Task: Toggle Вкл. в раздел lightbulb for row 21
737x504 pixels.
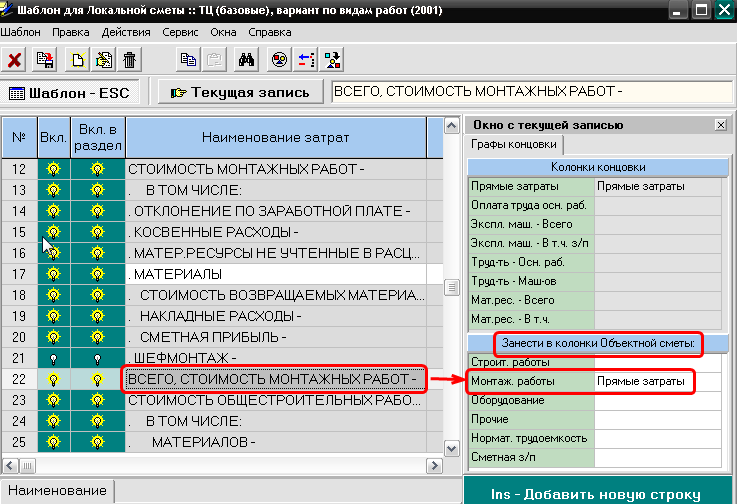Action: tap(97, 358)
